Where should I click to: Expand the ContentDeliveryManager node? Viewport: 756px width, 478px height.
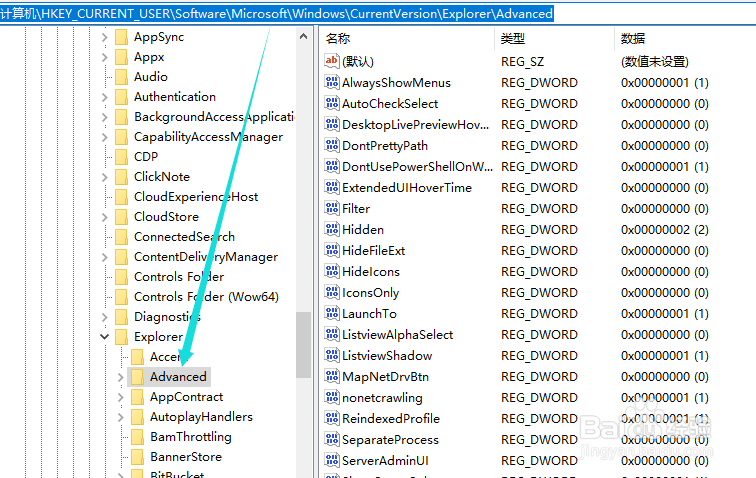(x=105, y=257)
